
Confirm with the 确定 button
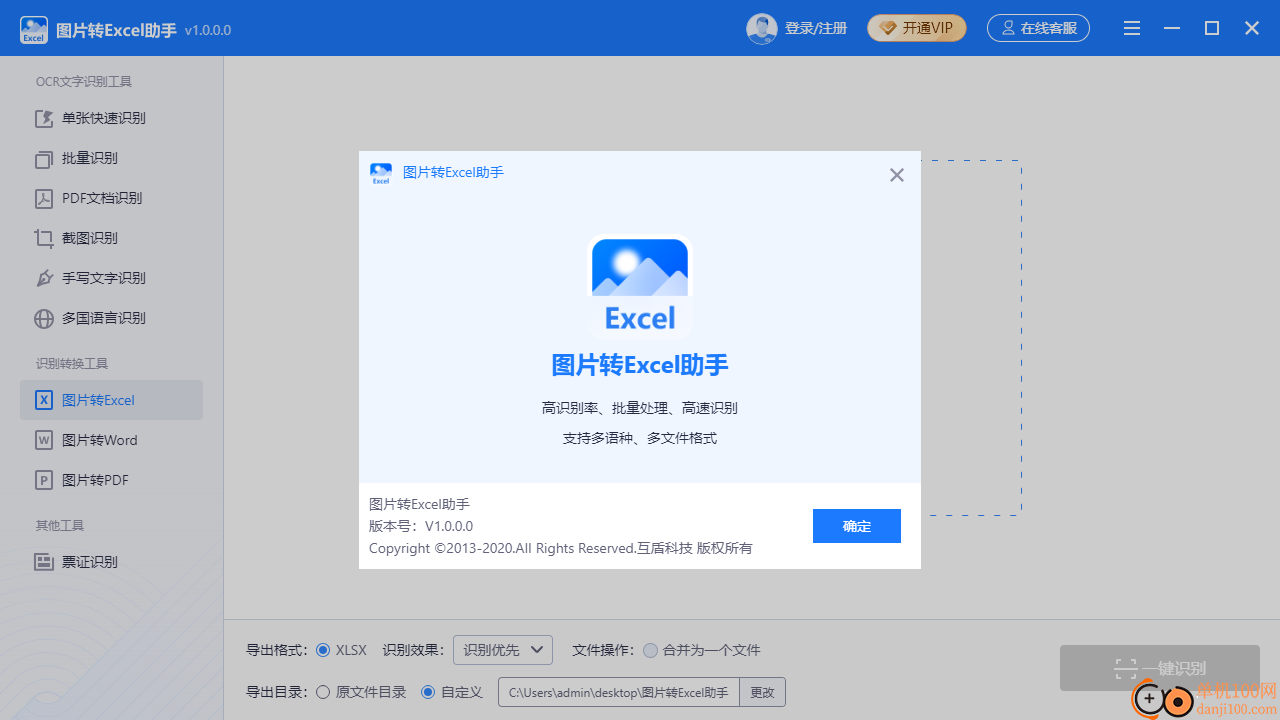[x=857, y=526]
